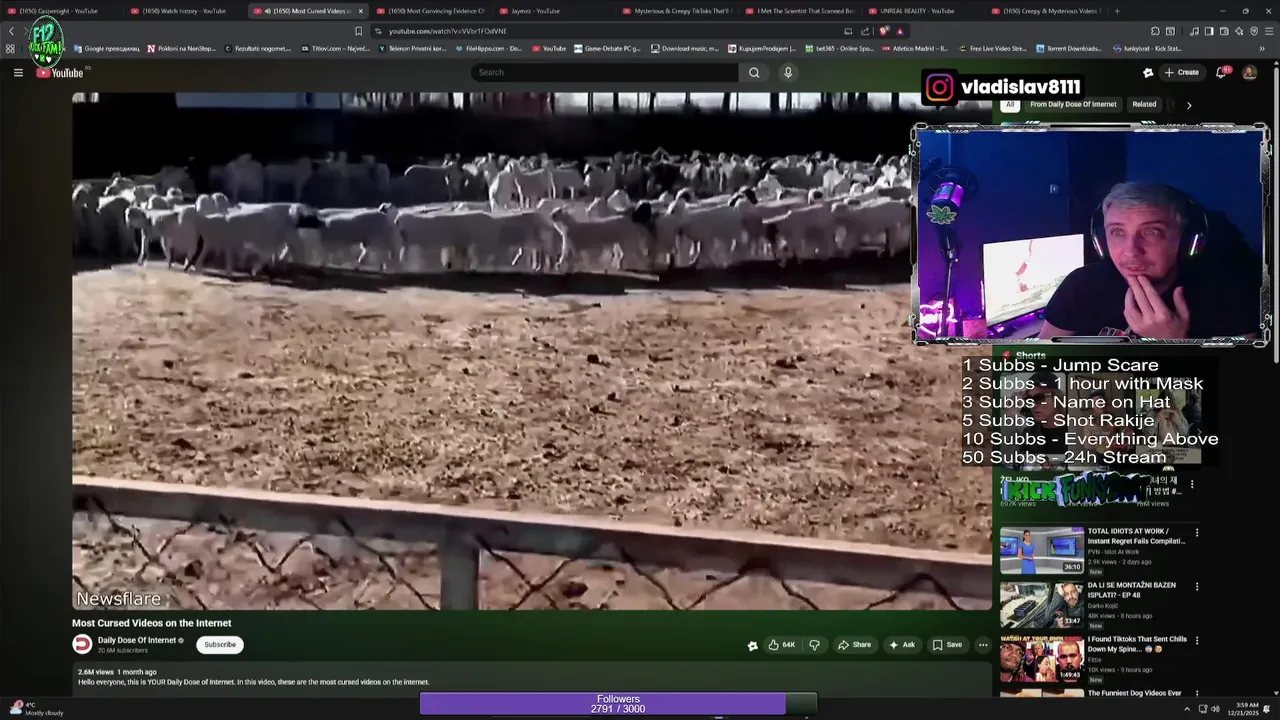Click the Share button under the video
Screen dimensions: 1280x720
click(x=854, y=645)
